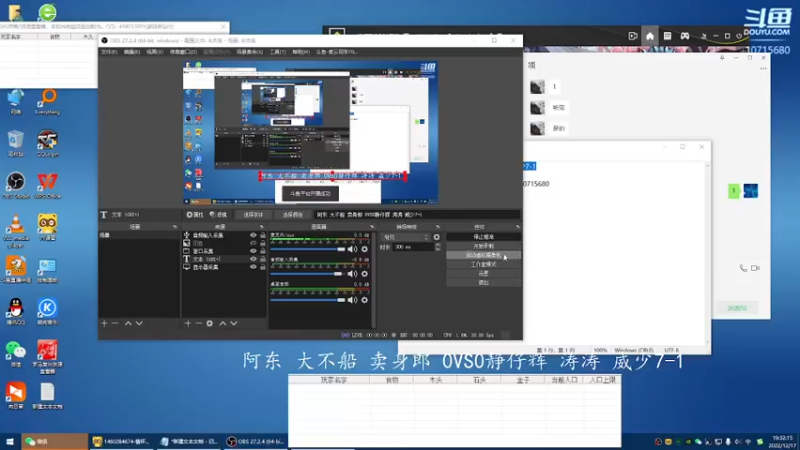The height and width of the screenshot is (450, 800).
Task: Mute the 桌面音频 mixer channel
Action: click(352, 300)
